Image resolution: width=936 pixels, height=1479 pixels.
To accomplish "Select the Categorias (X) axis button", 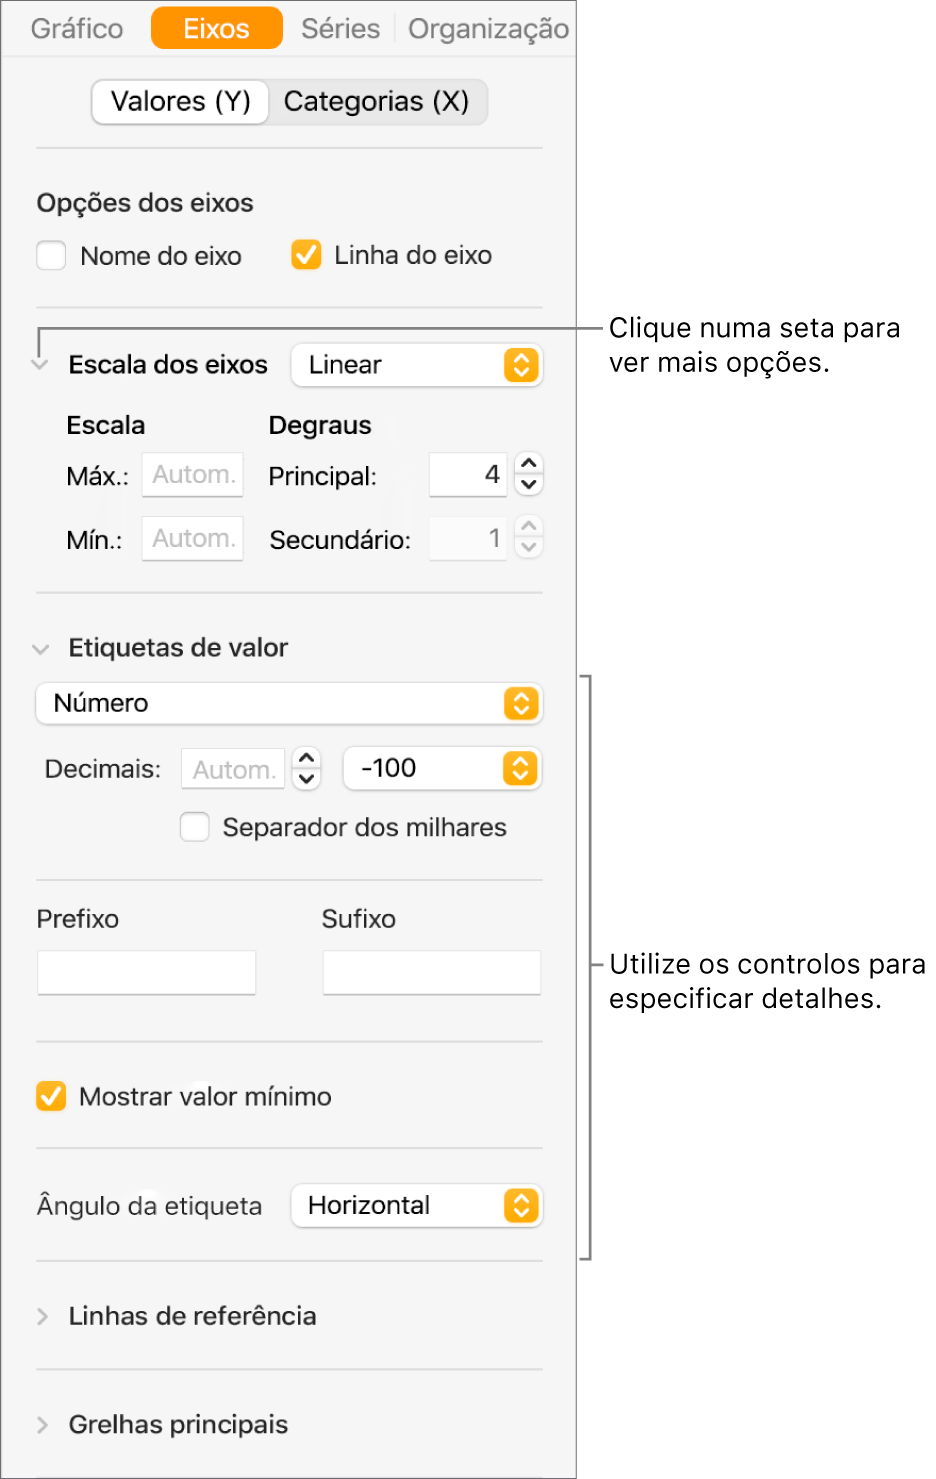I will tap(376, 102).
